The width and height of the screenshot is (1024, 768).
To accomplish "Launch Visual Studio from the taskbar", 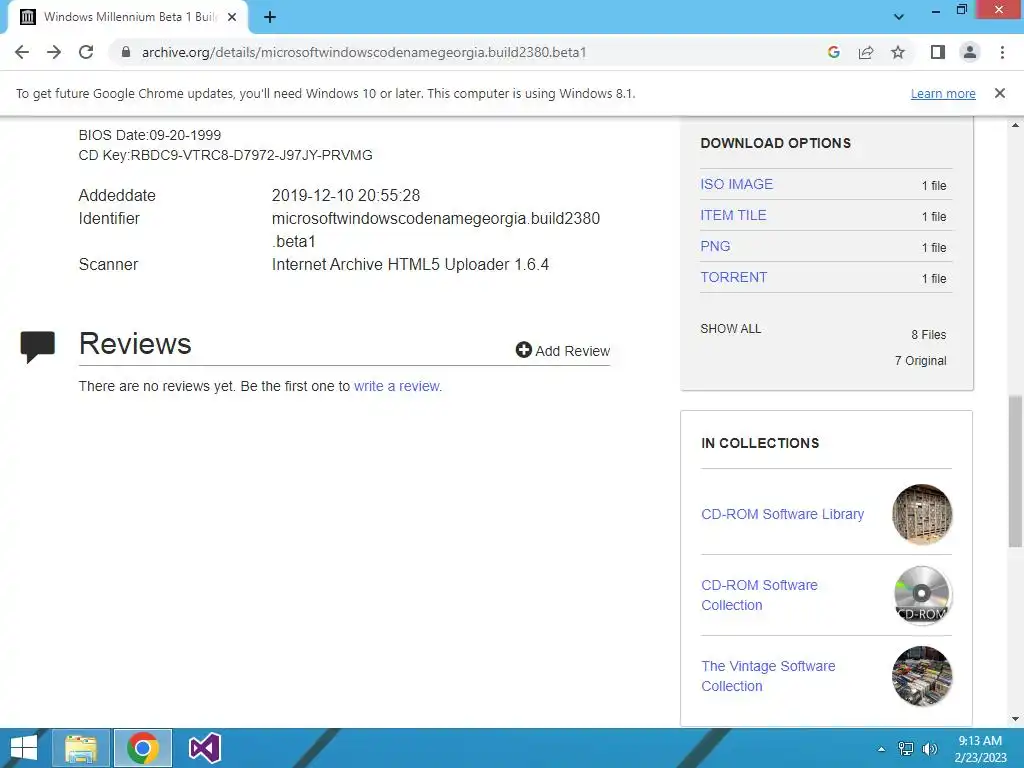I will (204, 748).
